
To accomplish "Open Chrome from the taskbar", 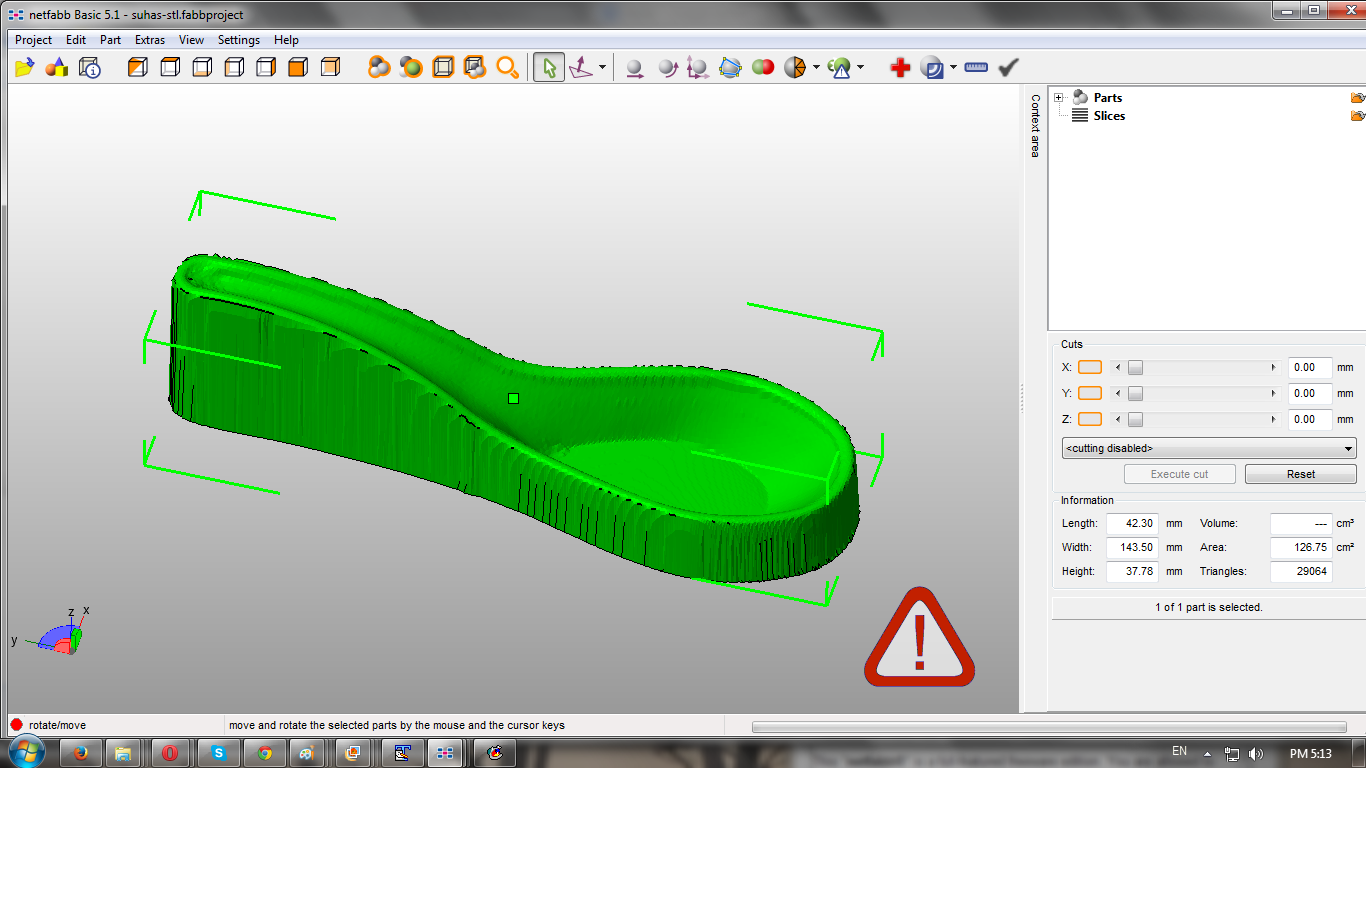I will point(265,753).
